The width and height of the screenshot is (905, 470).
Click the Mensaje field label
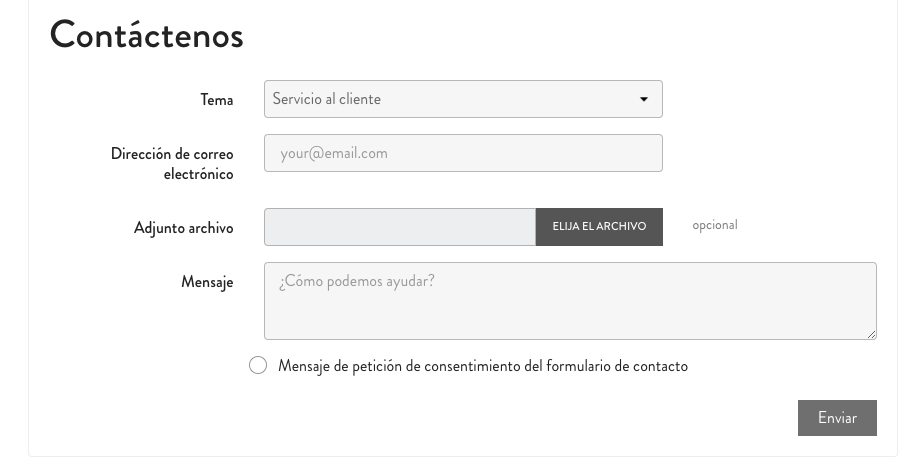pos(207,282)
